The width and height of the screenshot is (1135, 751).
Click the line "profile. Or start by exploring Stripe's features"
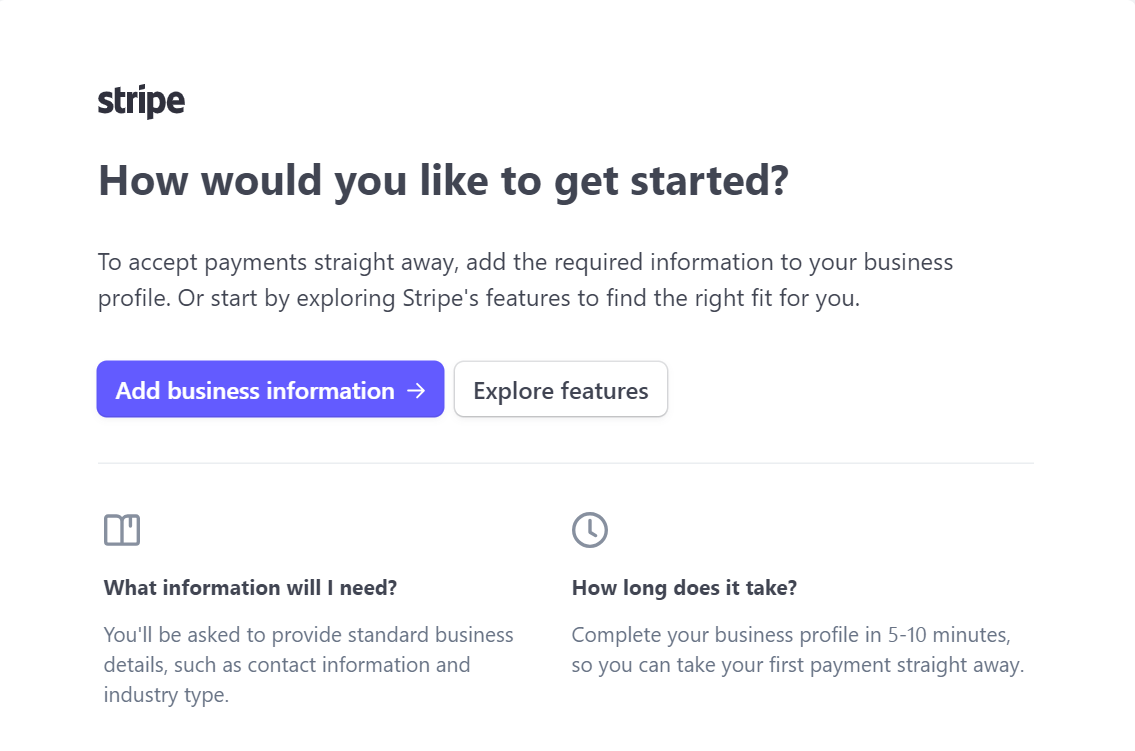pos(478,298)
